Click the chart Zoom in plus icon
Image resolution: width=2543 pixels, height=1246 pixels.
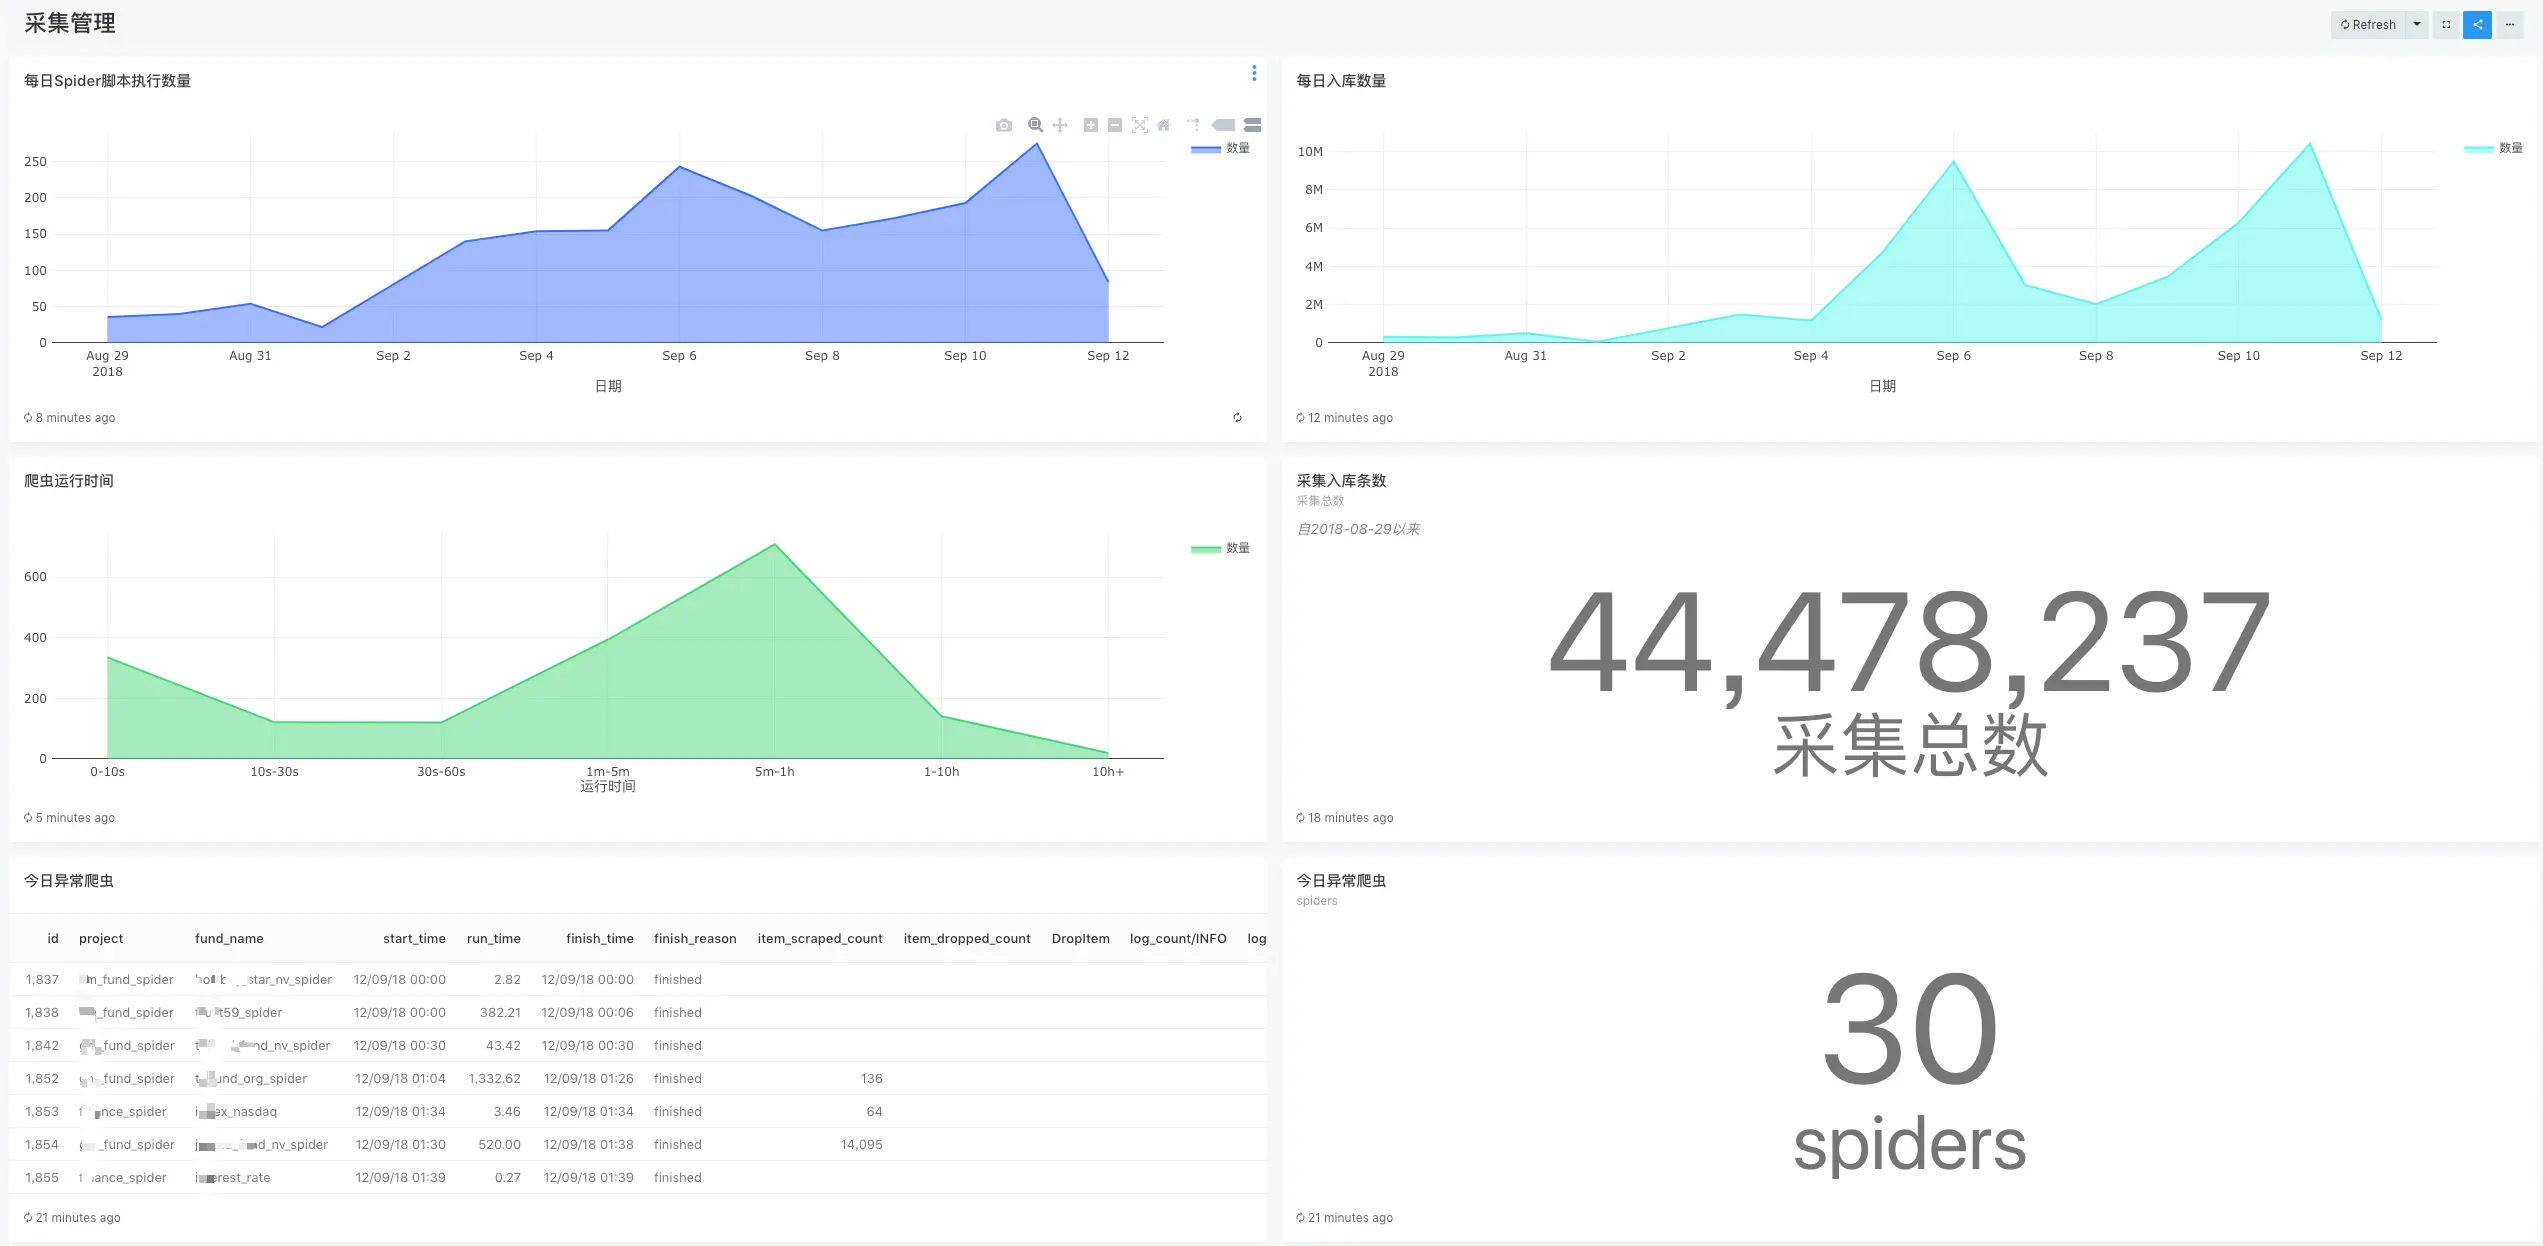click(1091, 125)
